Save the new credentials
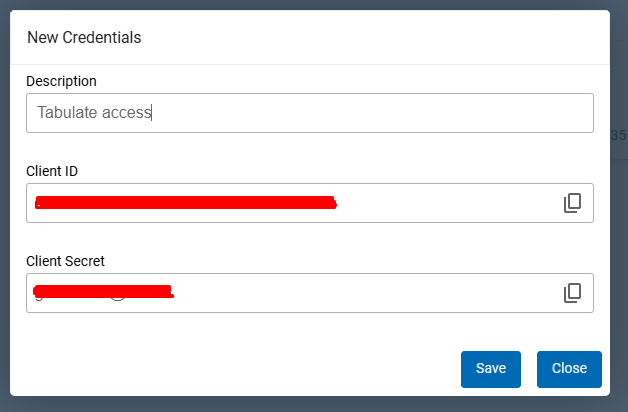 [x=490, y=368]
